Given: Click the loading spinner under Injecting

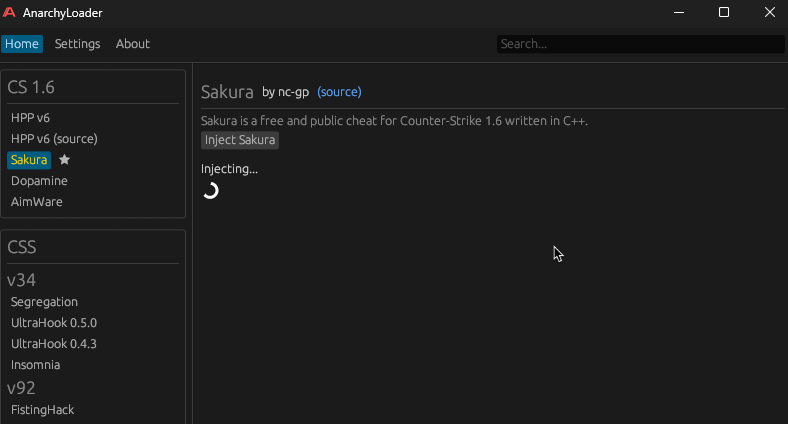Looking at the screenshot, I should (x=211, y=191).
